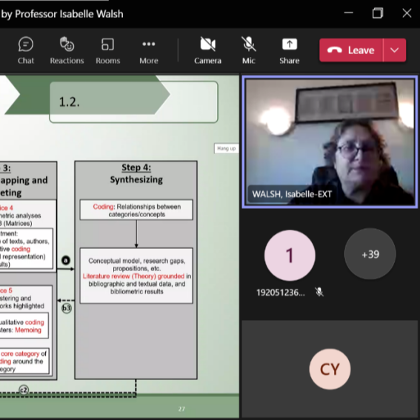Image resolution: width=420 pixels, height=420 pixels.
Task: Unmute the Mic
Action: (x=249, y=51)
